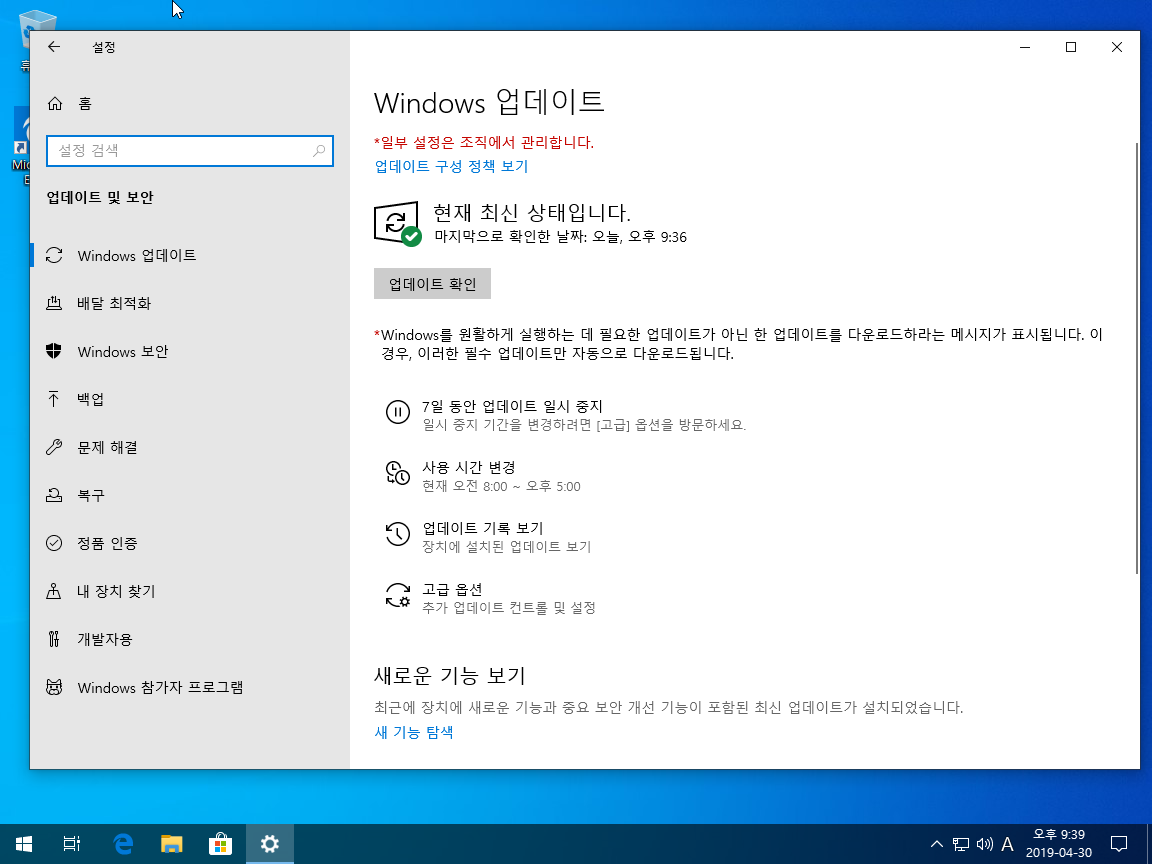The height and width of the screenshot is (864, 1152).
Task: Open the Windows 보안 shield icon
Action: tap(54, 351)
